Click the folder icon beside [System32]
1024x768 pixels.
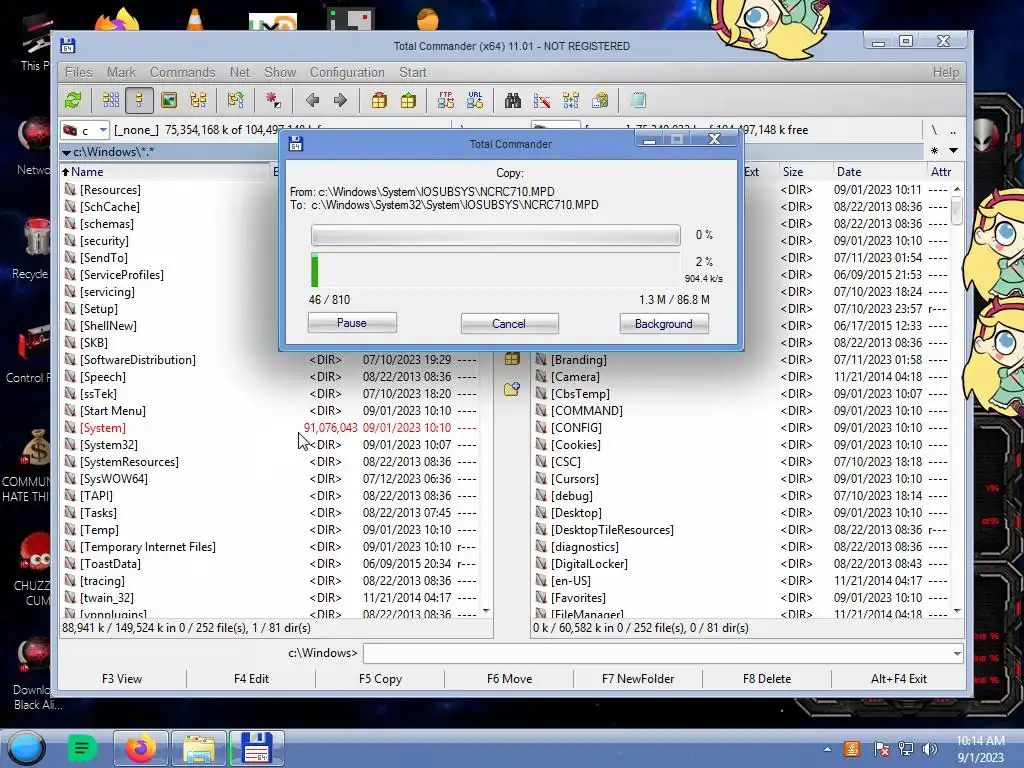(x=70, y=445)
